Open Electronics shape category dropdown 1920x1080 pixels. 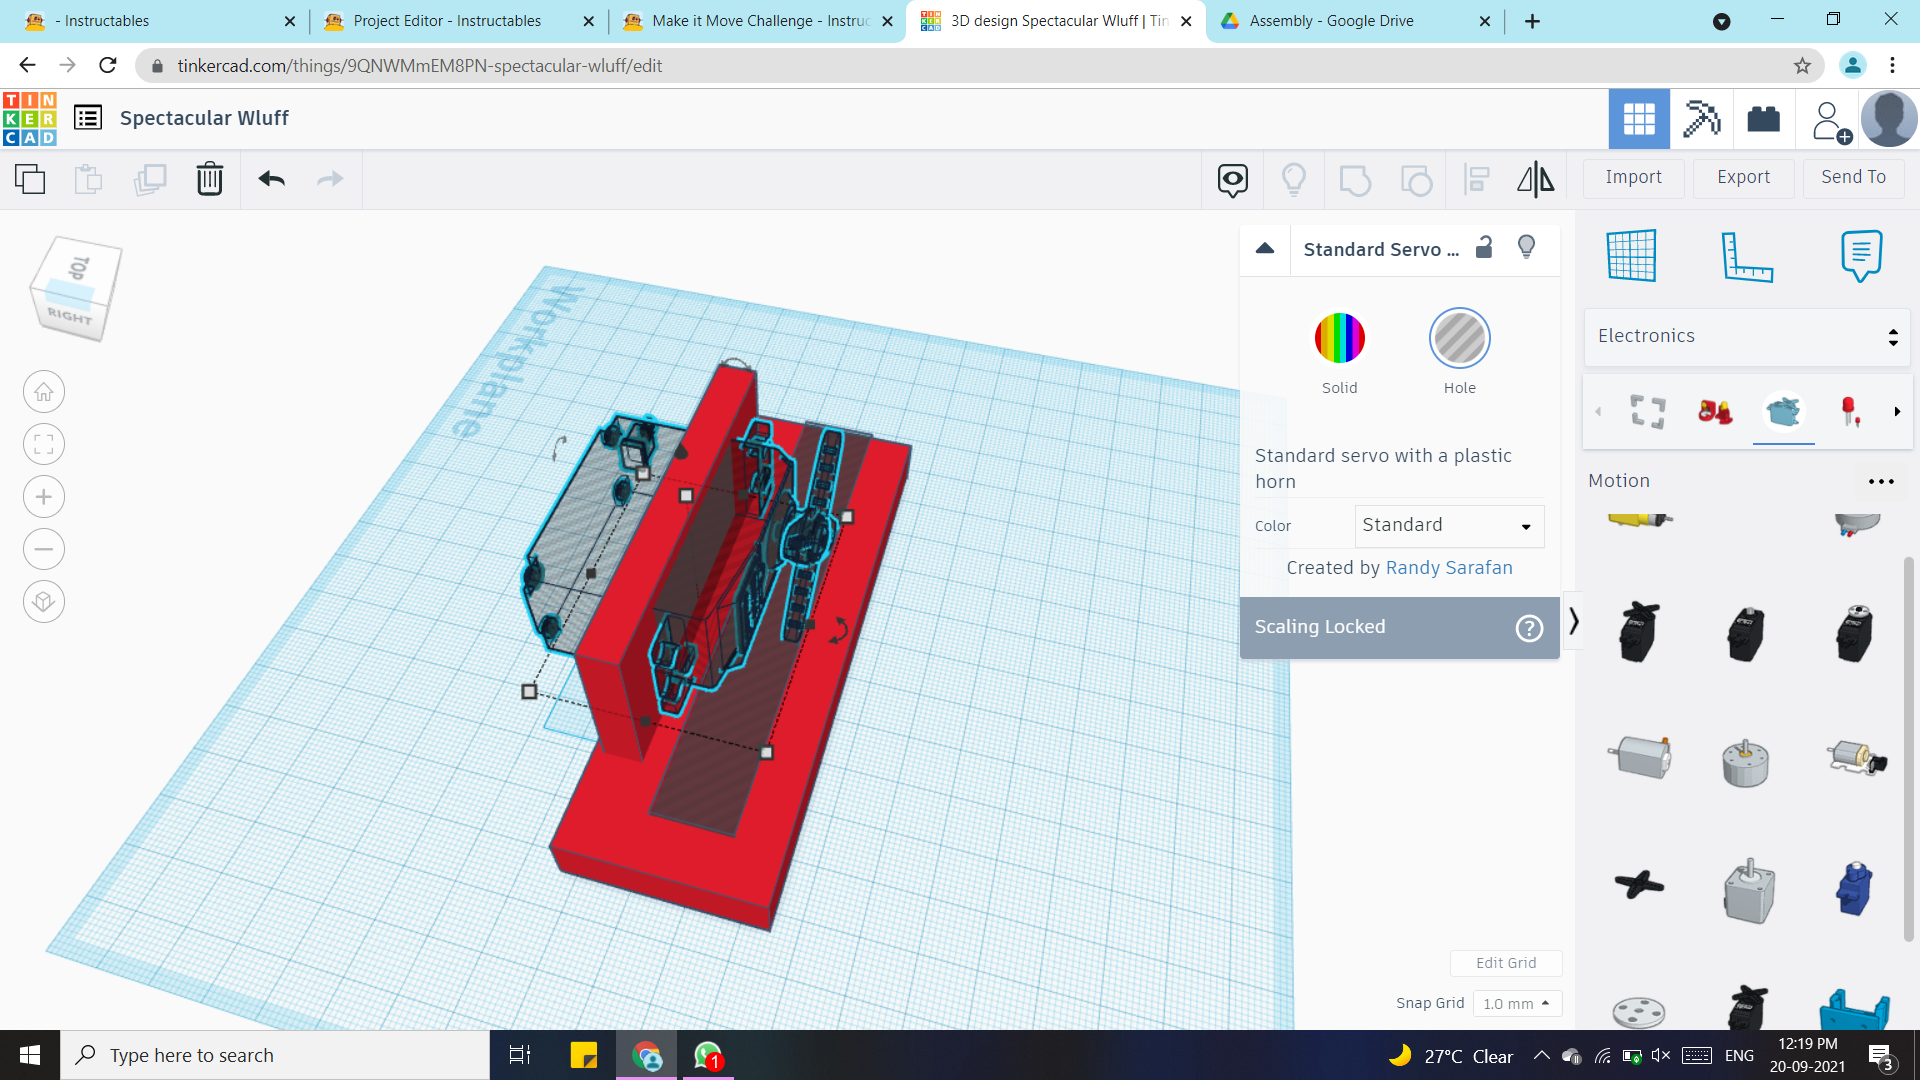tap(1746, 336)
